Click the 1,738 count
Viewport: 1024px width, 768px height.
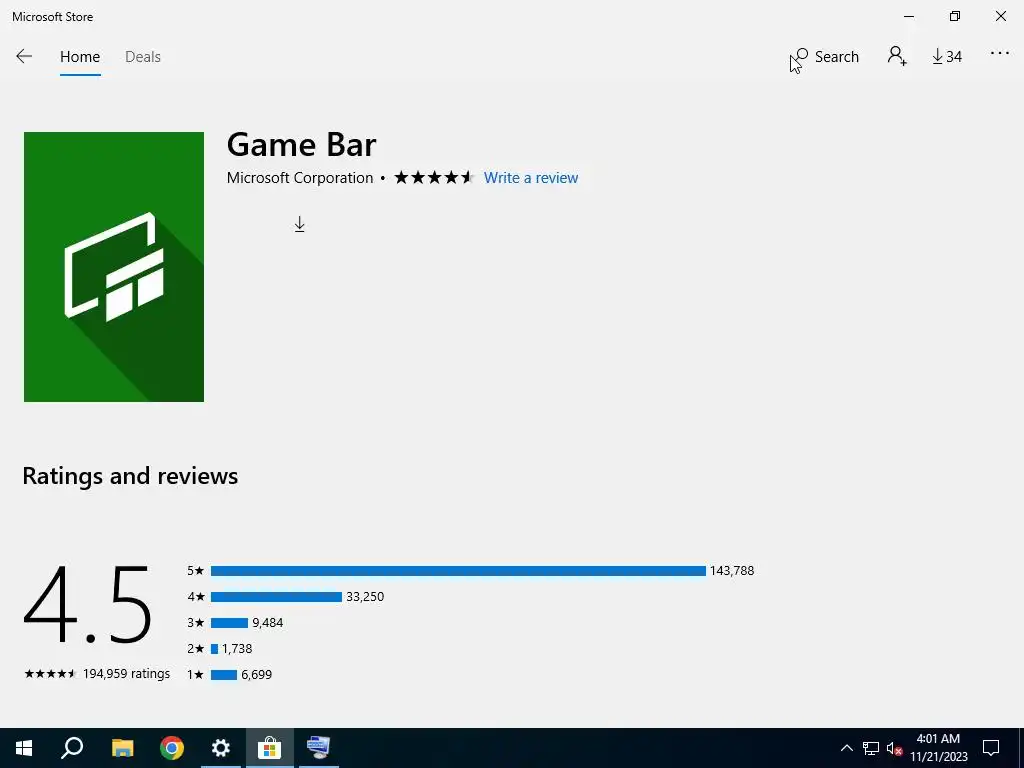(x=237, y=649)
